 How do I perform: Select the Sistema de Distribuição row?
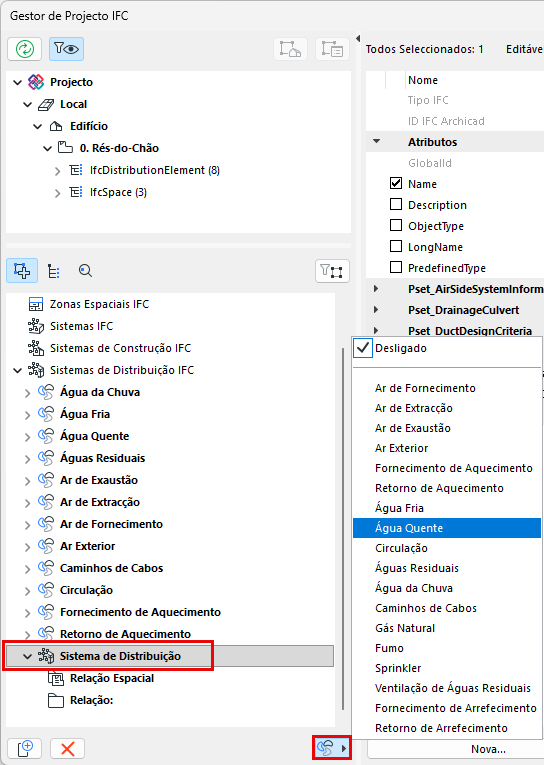coord(169,656)
